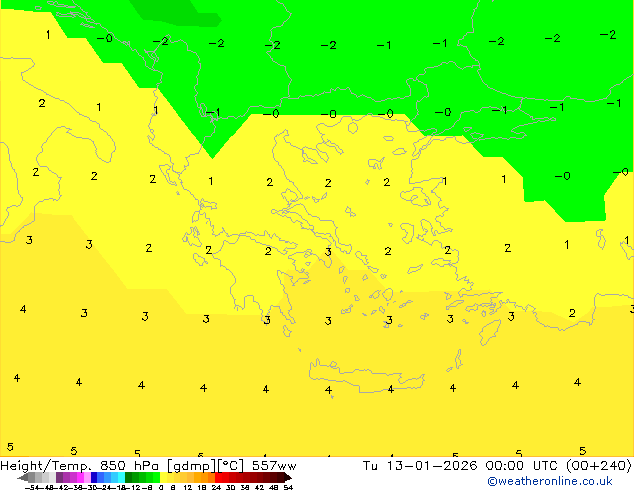Image resolution: width=634 pixels, height=490 pixels.
Task: Click the '54' label at the legend's end
Action: coord(288,487)
